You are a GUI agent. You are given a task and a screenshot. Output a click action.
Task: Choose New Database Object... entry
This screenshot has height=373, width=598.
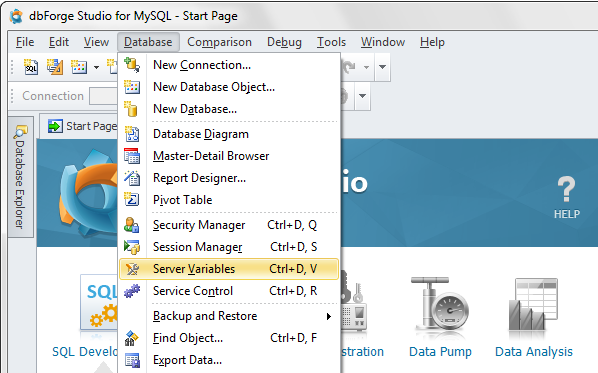pyautogui.click(x=229, y=87)
